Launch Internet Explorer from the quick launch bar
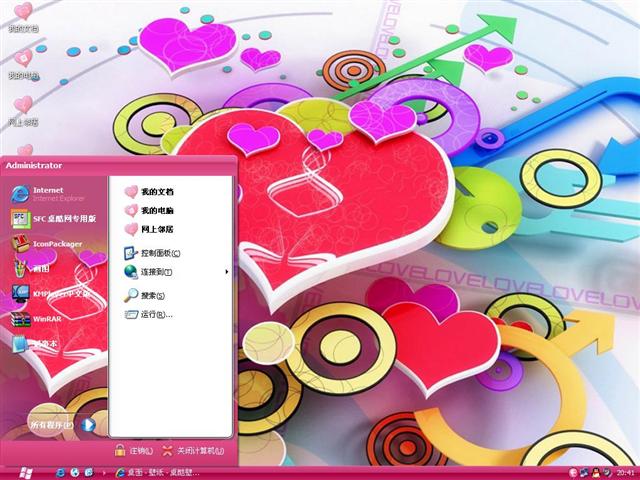 coord(61,473)
